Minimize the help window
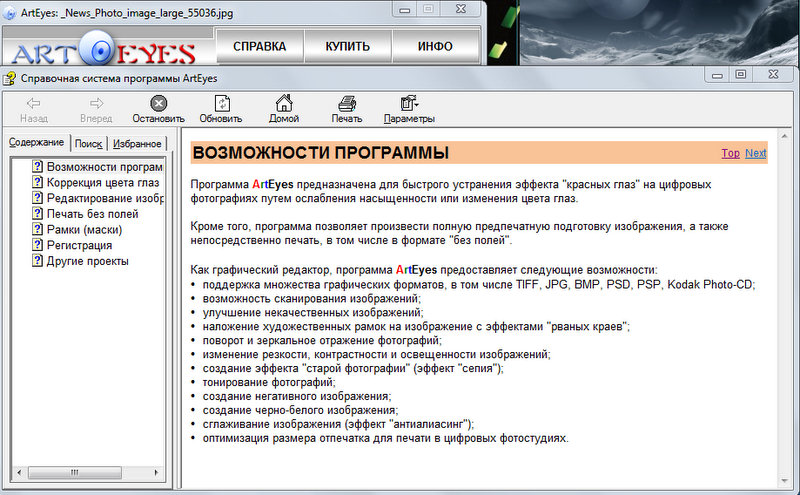The width and height of the screenshot is (800, 495). (x=717, y=75)
